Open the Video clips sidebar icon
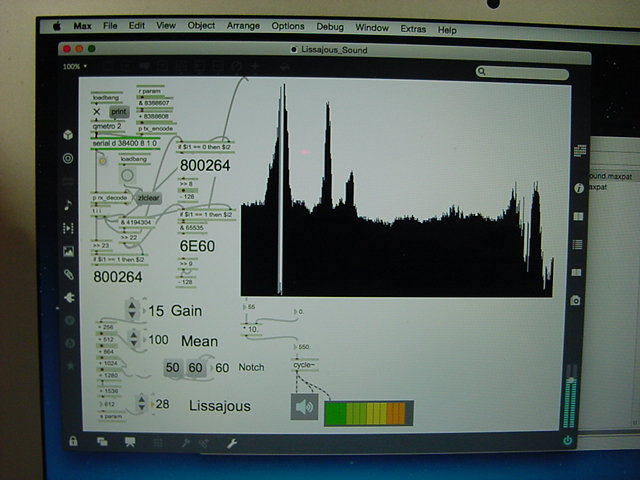Image resolution: width=640 pixels, height=480 pixels. (68, 228)
